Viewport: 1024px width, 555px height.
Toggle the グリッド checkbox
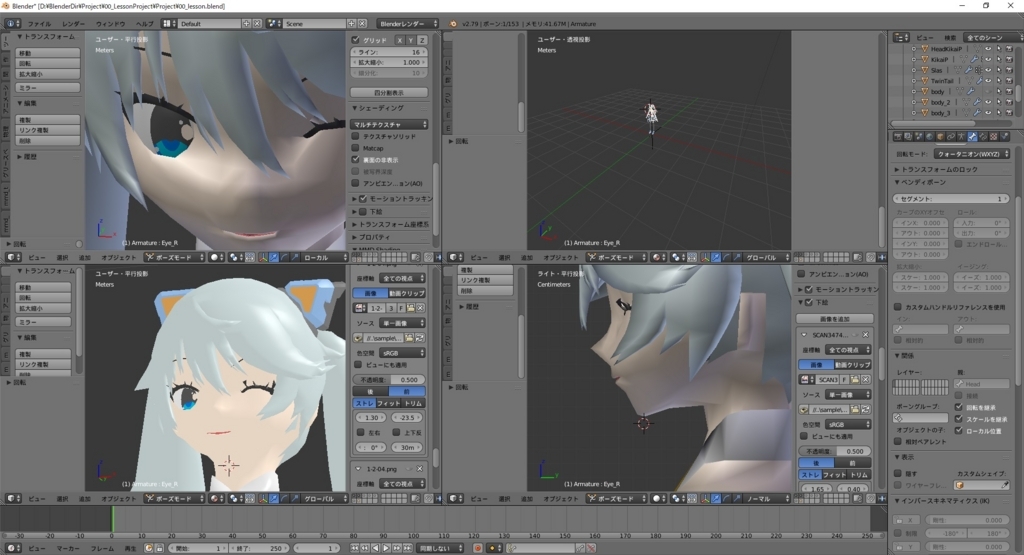(x=356, y=40)
